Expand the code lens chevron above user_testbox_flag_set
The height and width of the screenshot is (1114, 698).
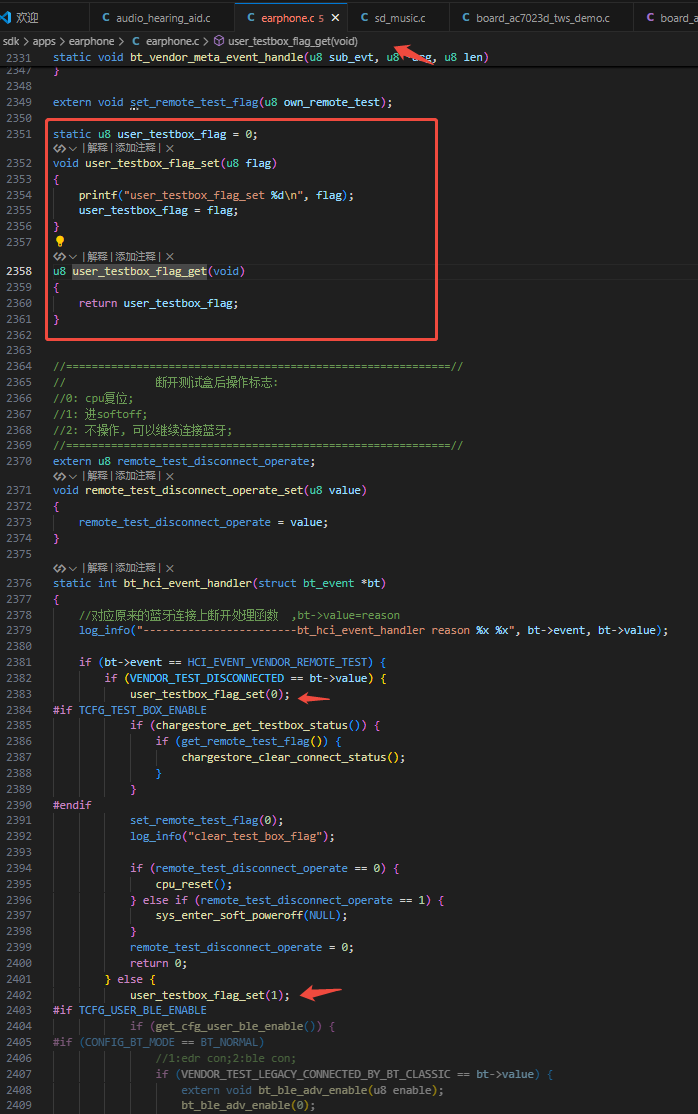pyautogui.click(x=73, y=148)
